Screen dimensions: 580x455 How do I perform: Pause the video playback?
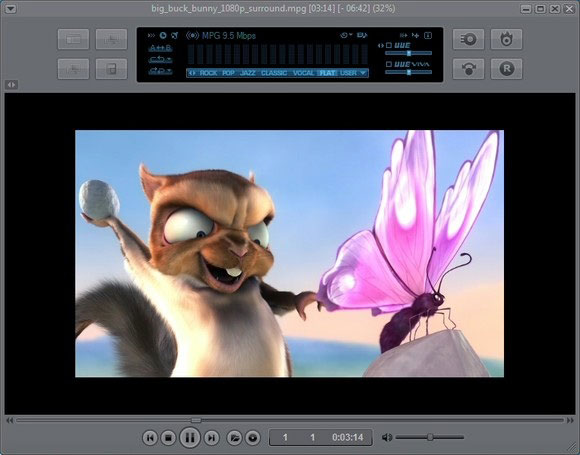coord(190,438)
